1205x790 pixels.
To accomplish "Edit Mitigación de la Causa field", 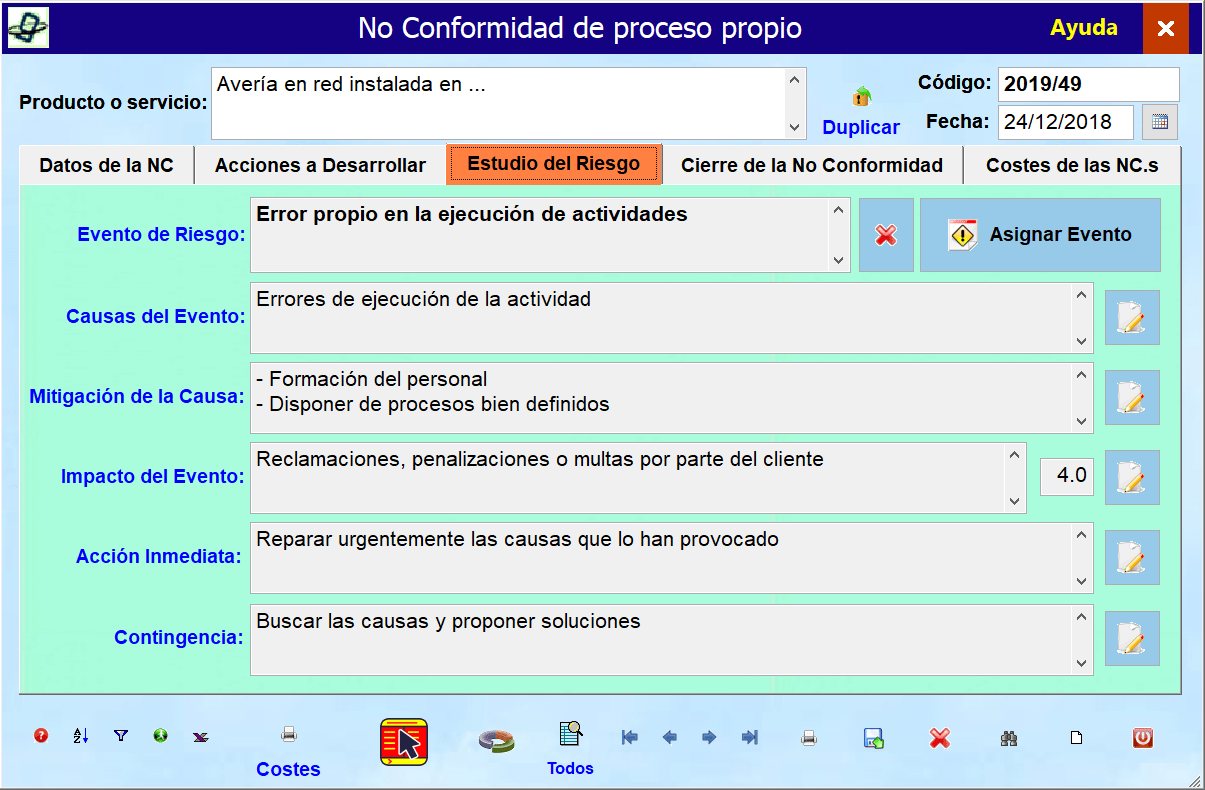I will (1132, 398).
